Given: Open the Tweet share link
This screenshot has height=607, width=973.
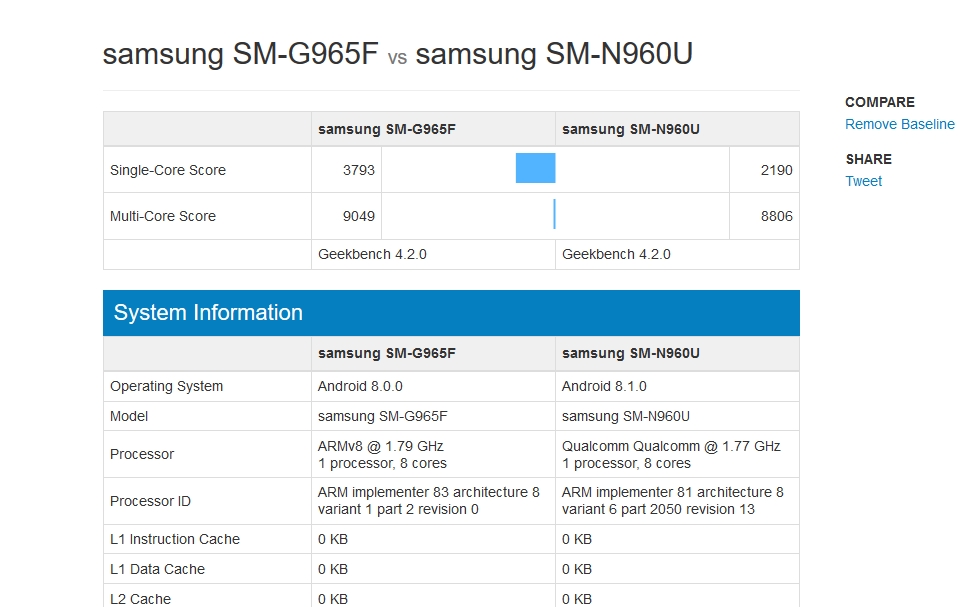Looking at the screenshot, I should click(x=863, y=181).
